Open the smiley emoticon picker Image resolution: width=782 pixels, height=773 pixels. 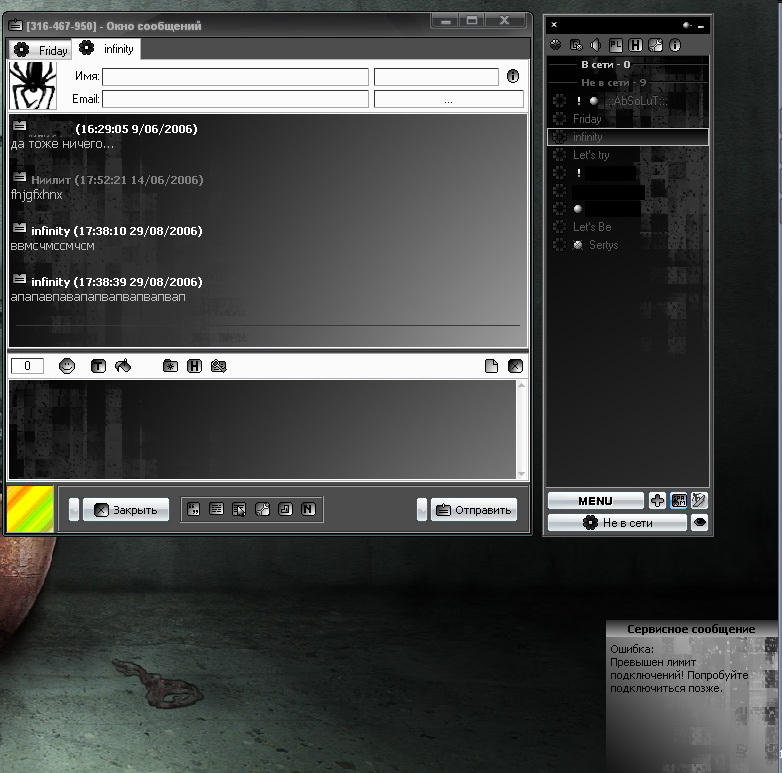click(67, 366)
